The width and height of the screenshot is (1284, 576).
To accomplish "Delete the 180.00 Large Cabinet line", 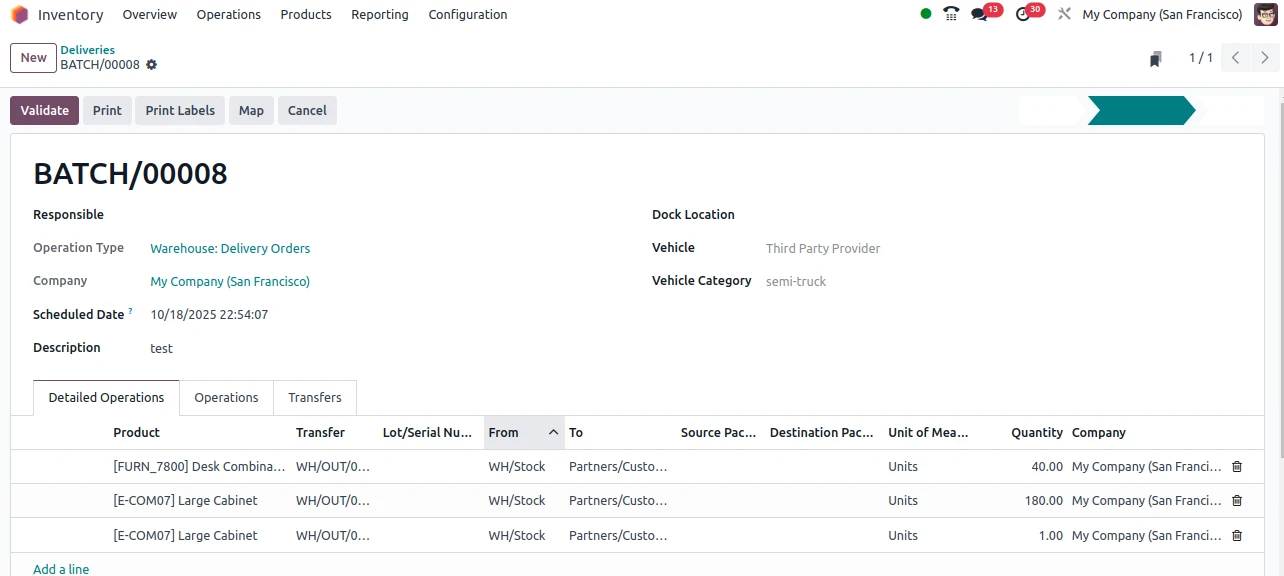I will 1237,501.
